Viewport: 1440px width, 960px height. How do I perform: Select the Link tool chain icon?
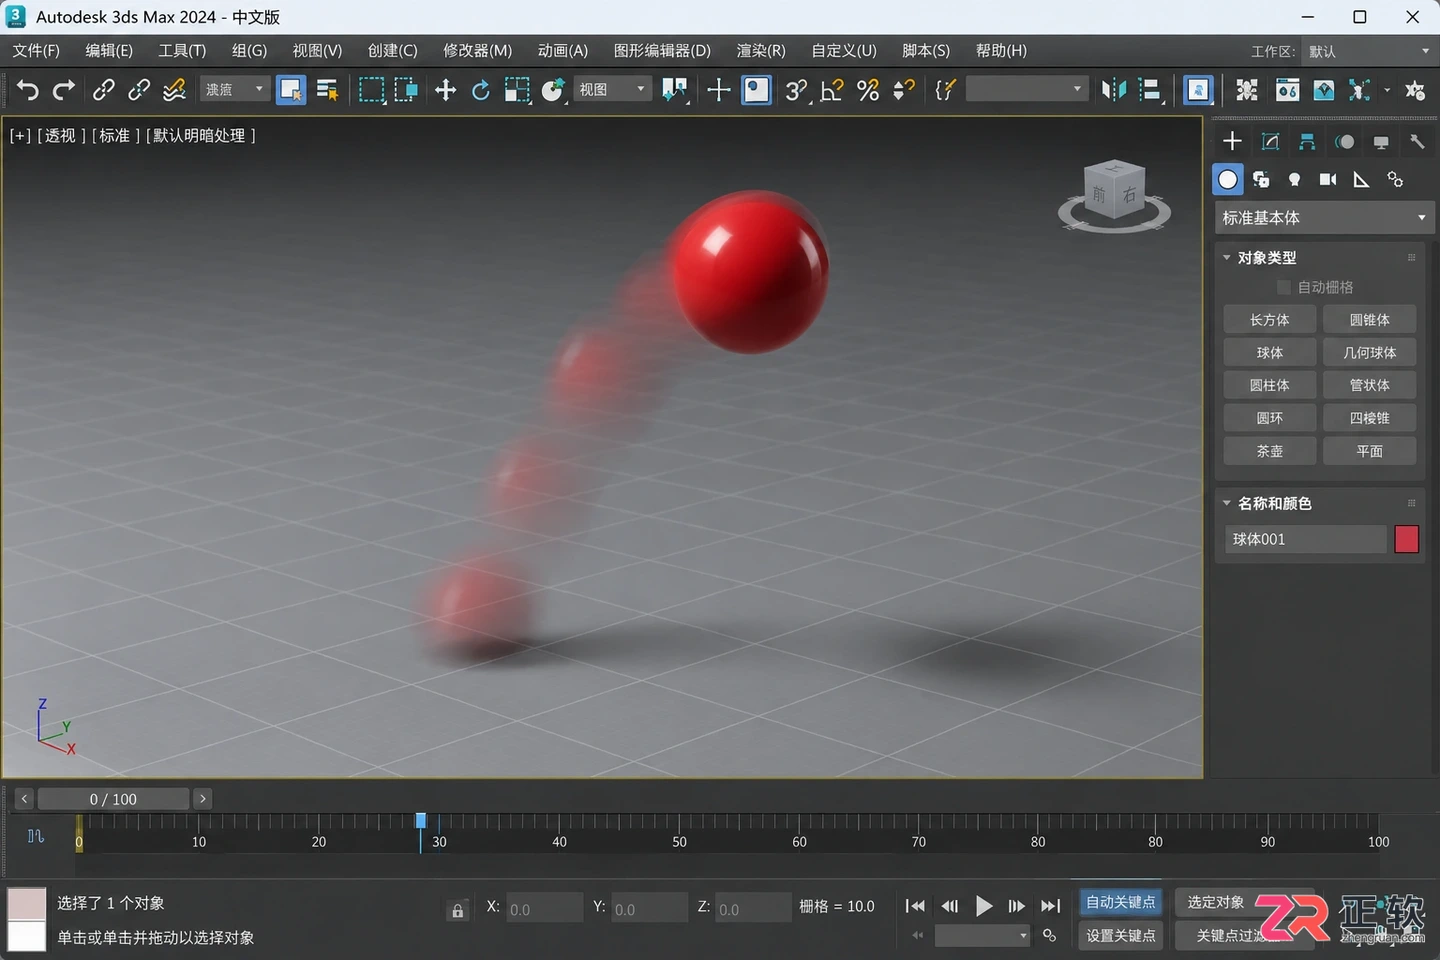[103, 90]
